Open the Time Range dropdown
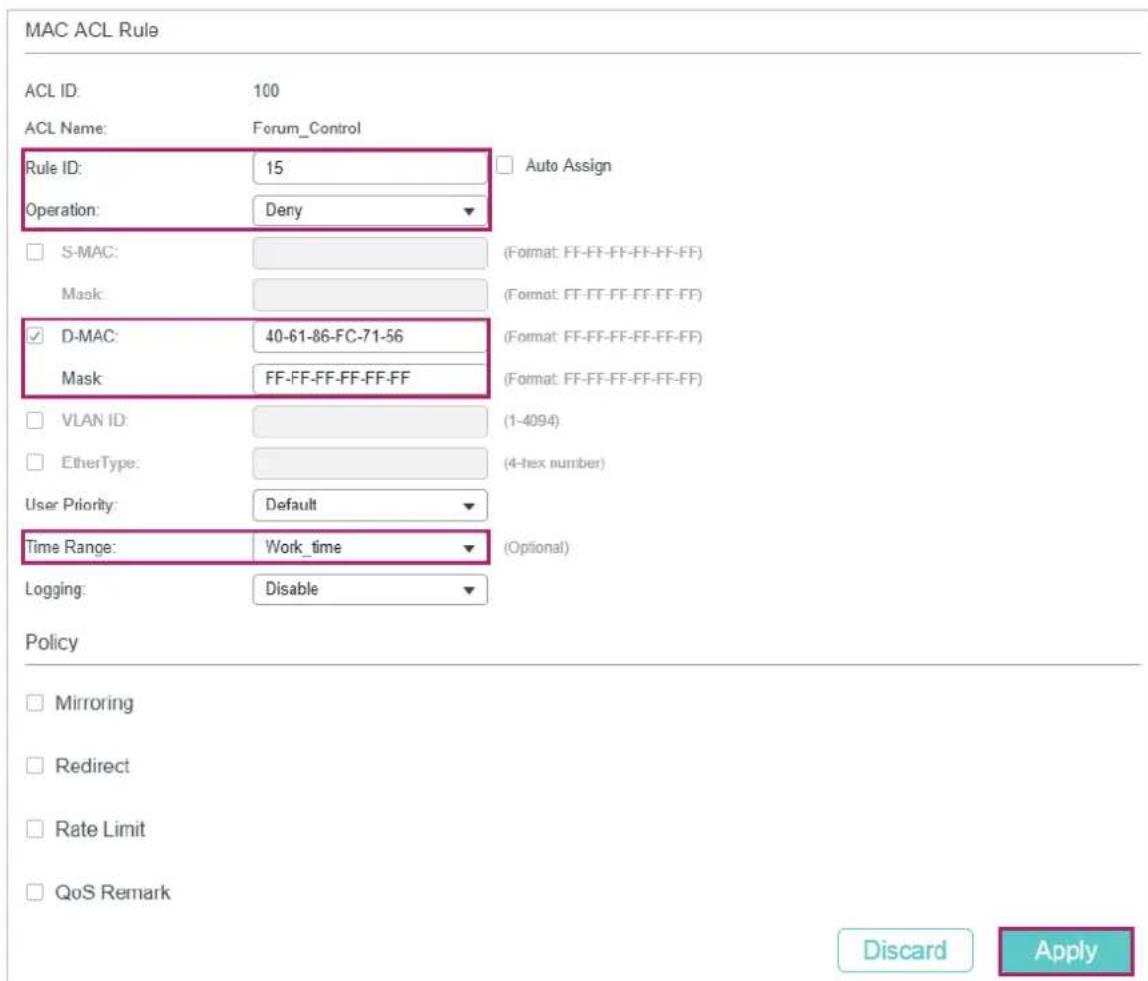1148x981 pixels. (370, 548)
